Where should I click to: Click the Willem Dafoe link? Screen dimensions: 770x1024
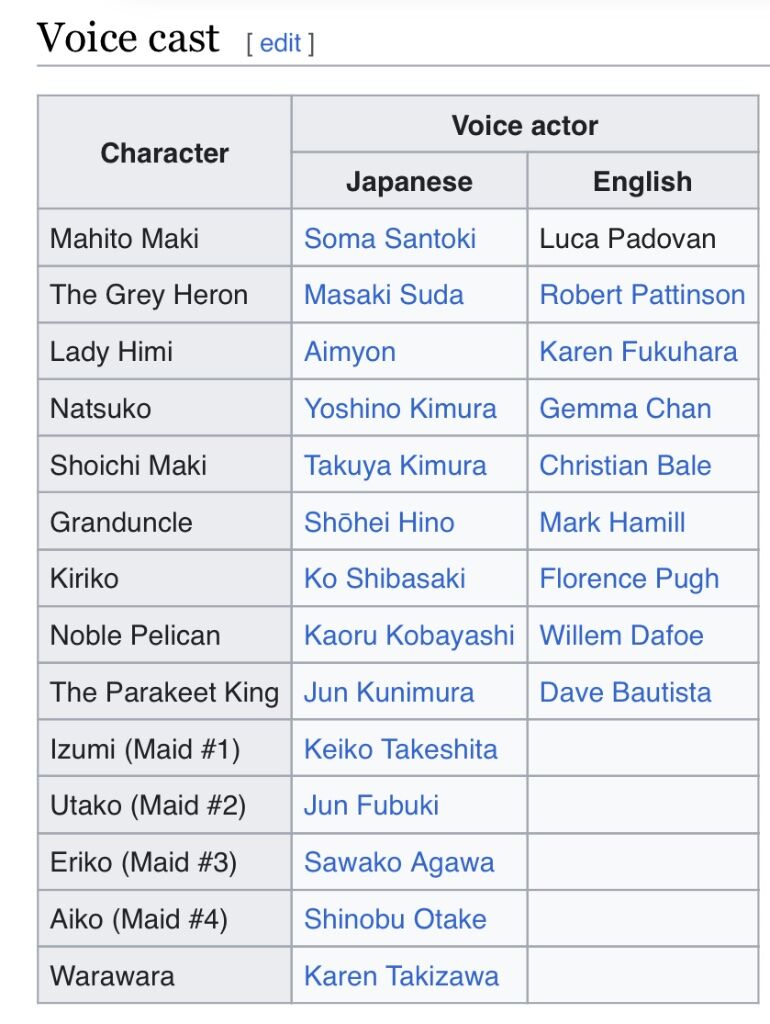[x=621, y=635]
